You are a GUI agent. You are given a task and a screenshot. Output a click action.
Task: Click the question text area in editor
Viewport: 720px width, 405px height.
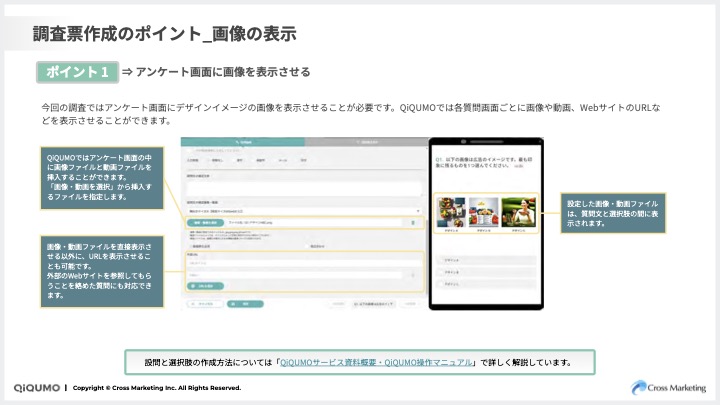point(304,188)
